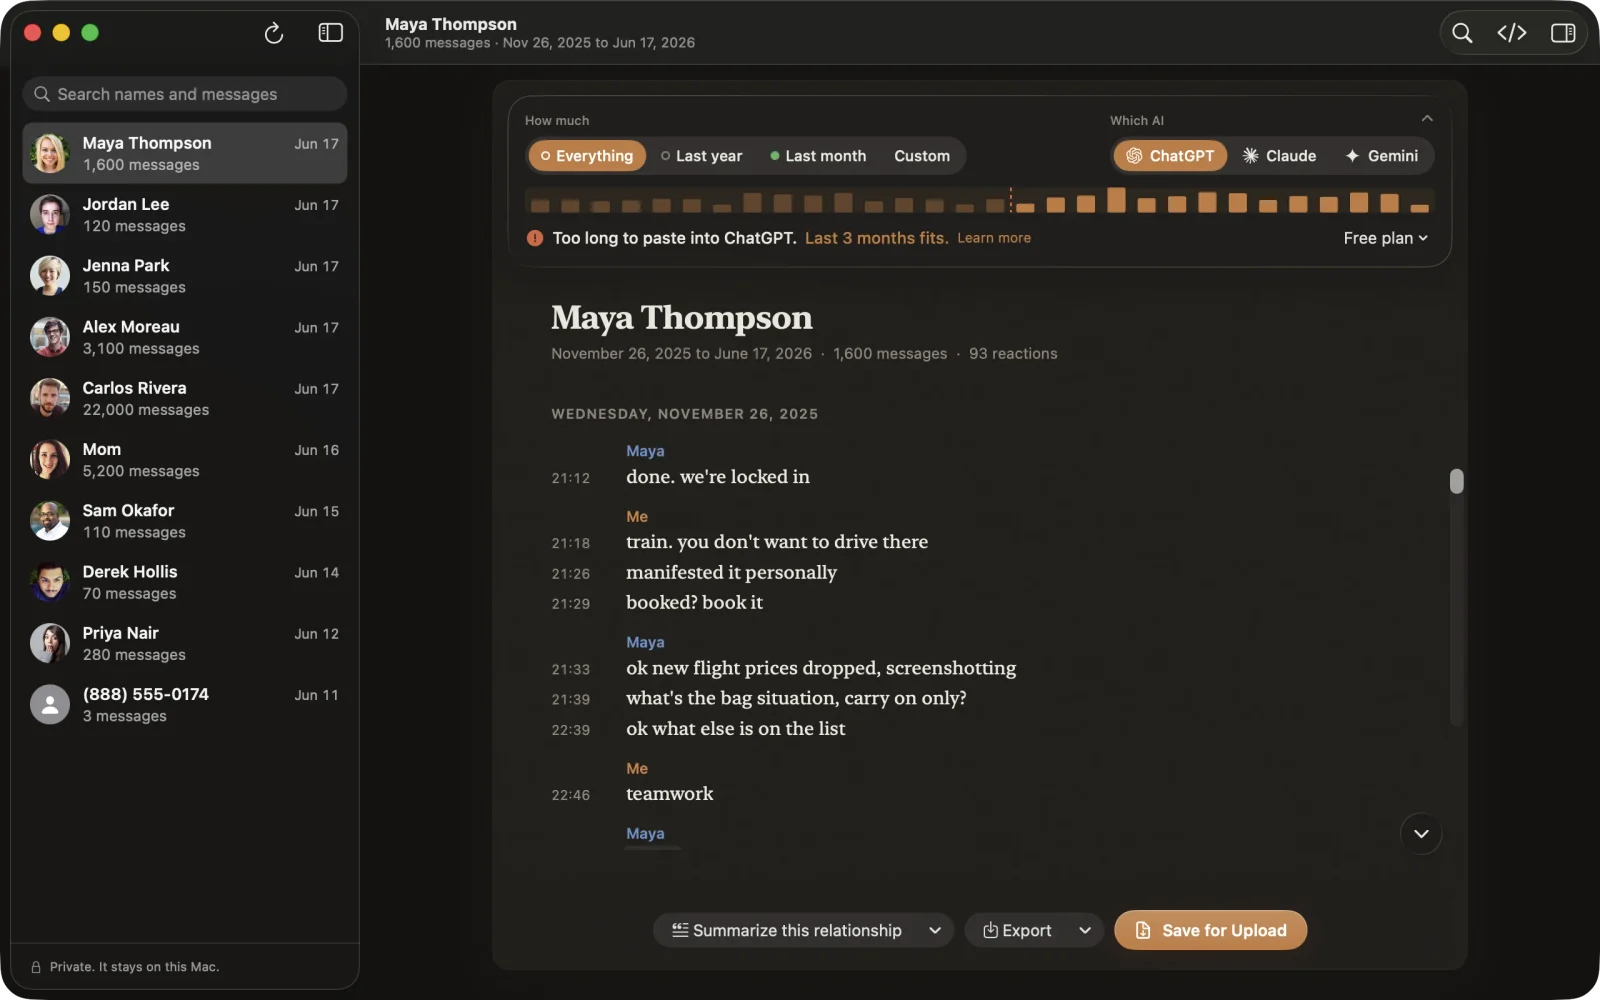The width and height of the screenshot is (1600, 1000).
Task: Jump to latest with the down-chevron button
Action: pyautogui.click(x=1421, y=834)
